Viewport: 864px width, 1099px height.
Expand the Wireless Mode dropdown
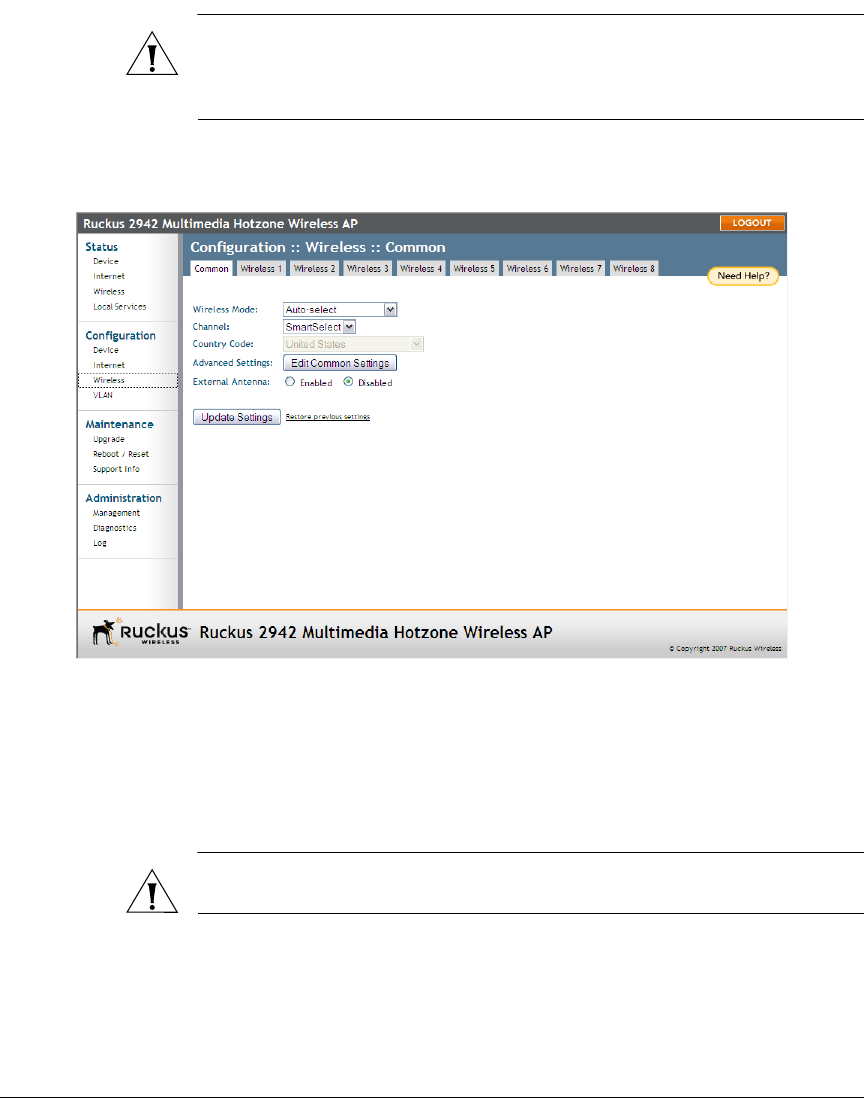coord(340,310)
